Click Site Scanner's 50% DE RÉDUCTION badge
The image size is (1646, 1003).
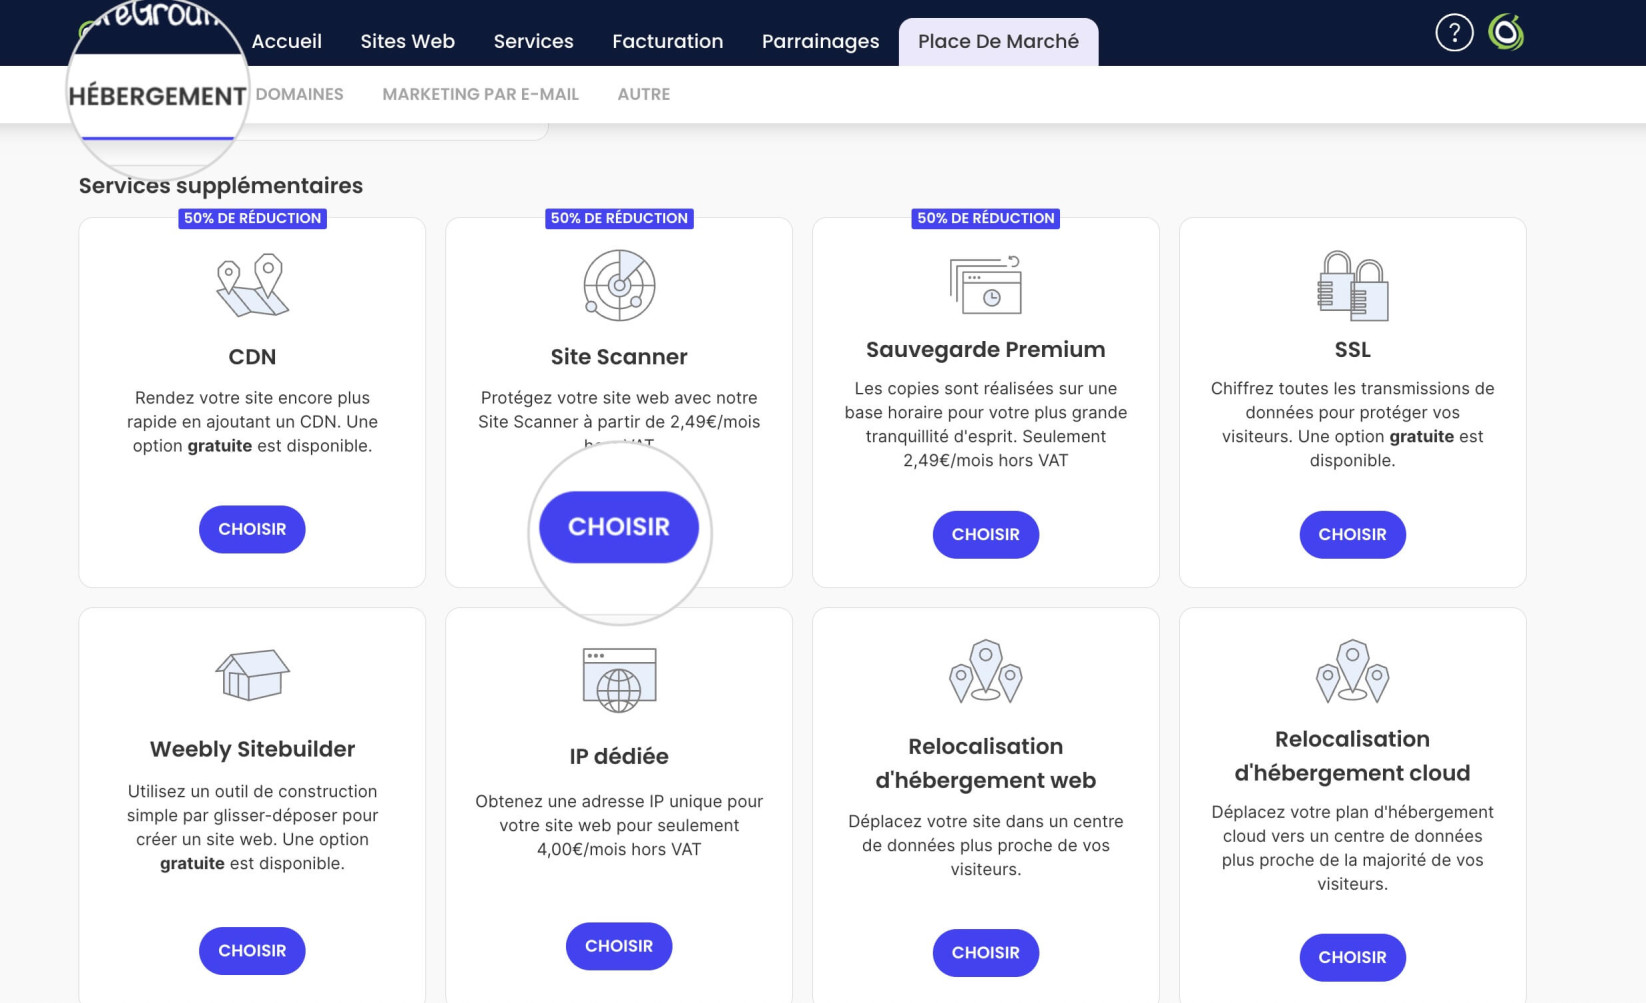tap(619, 218)
